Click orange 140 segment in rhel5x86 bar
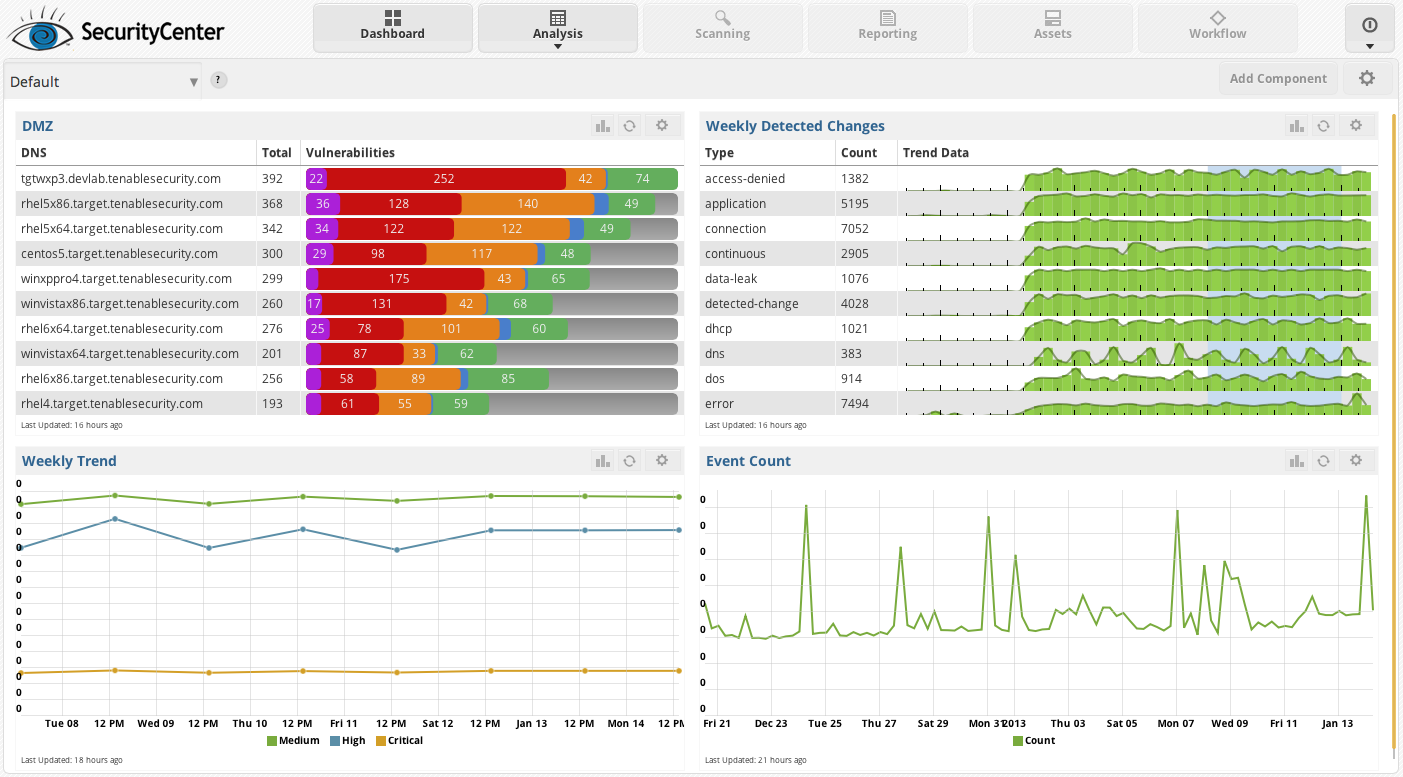The height and width of the screenshot is (777, 1403). point(528,204)
